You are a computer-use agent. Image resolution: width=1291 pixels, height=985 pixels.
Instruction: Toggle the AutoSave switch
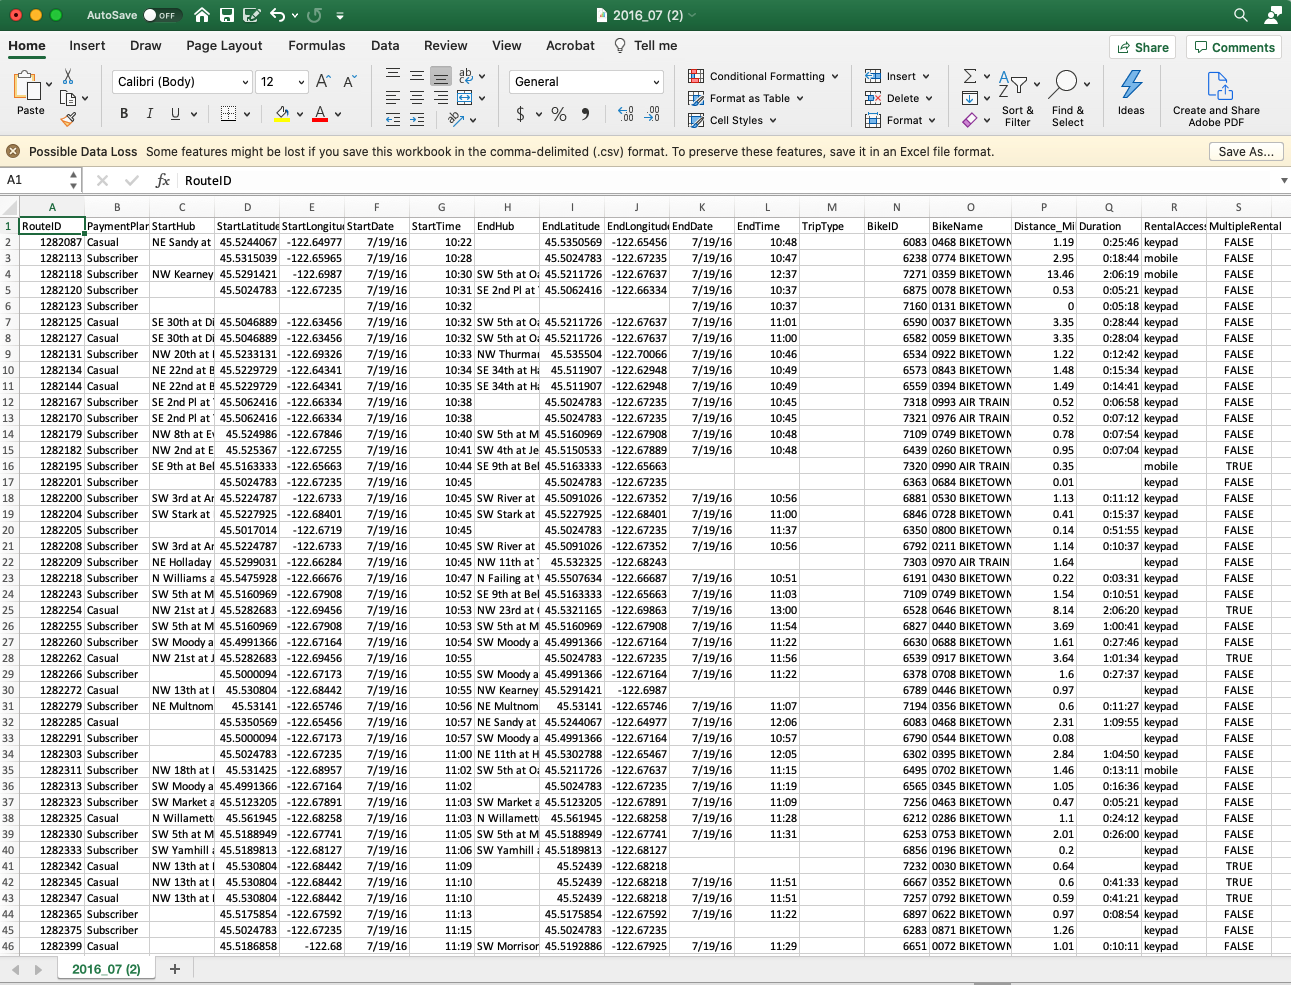pyautogui.click(x=160, y=15)
